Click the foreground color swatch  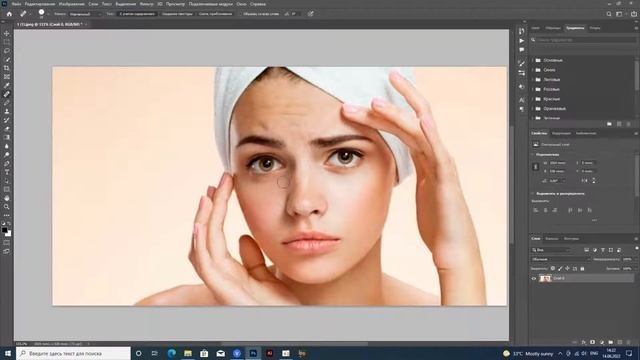[x=4, y=230]
